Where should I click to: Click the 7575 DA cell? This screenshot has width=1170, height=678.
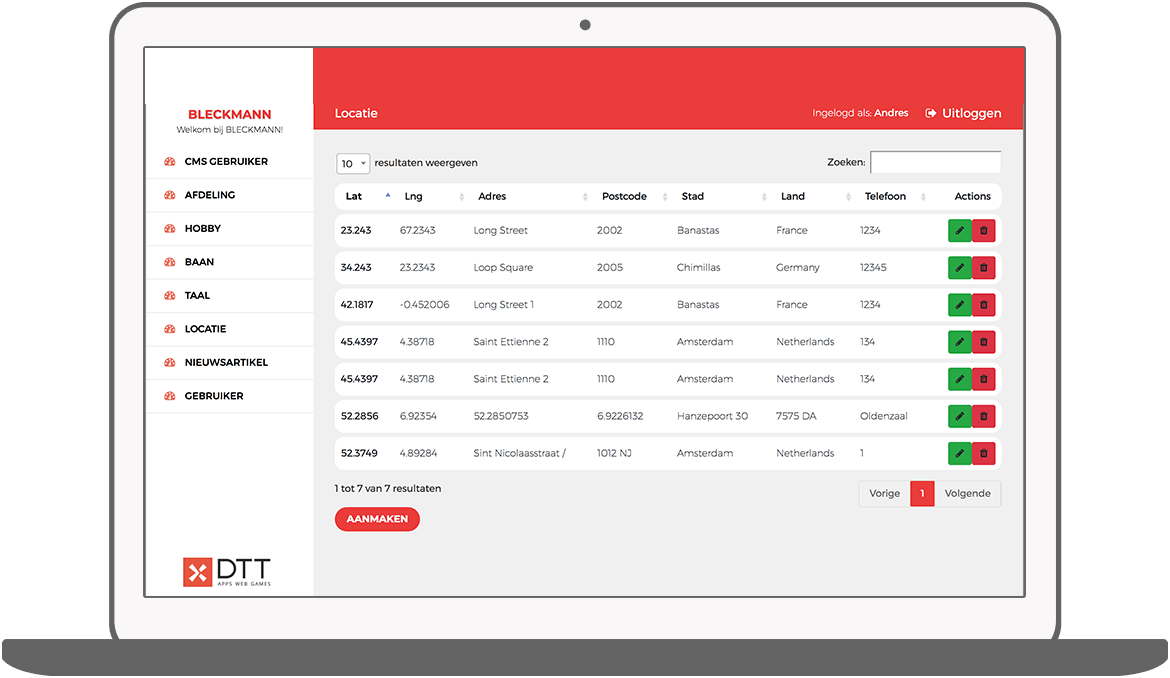(x=796, y=416)
